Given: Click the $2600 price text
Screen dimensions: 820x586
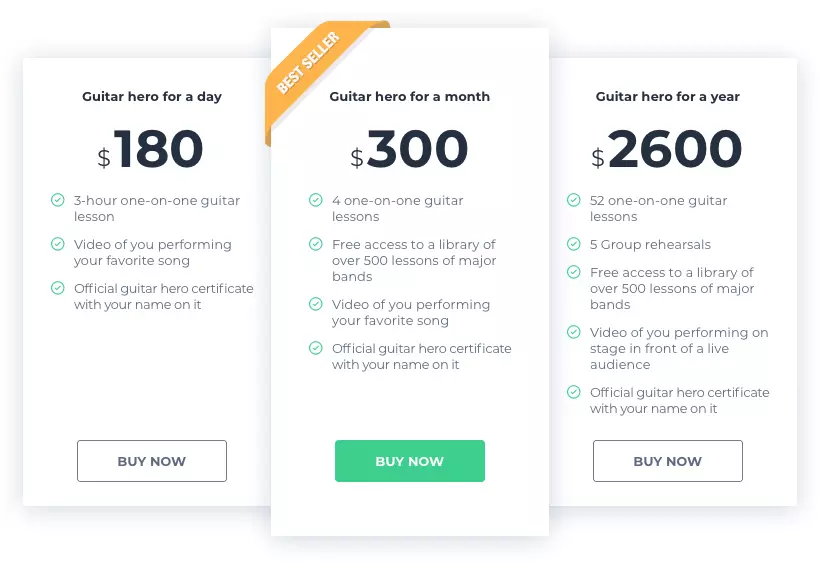Looking at the screenshot, I should pos(666,149).
